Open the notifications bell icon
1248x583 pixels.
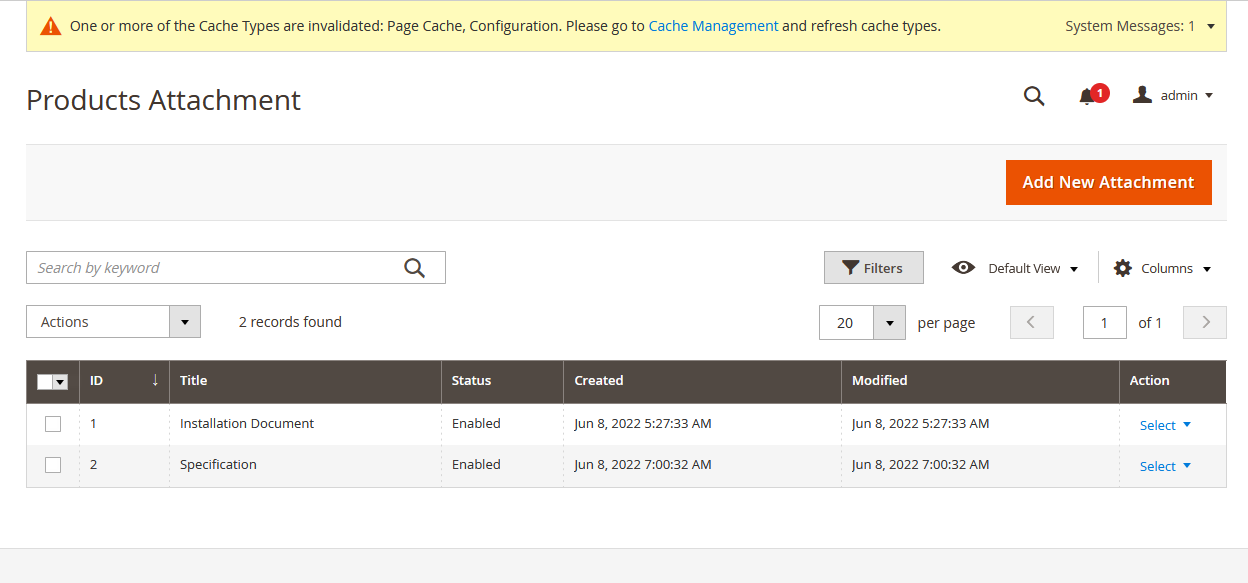pos(1088,96)
